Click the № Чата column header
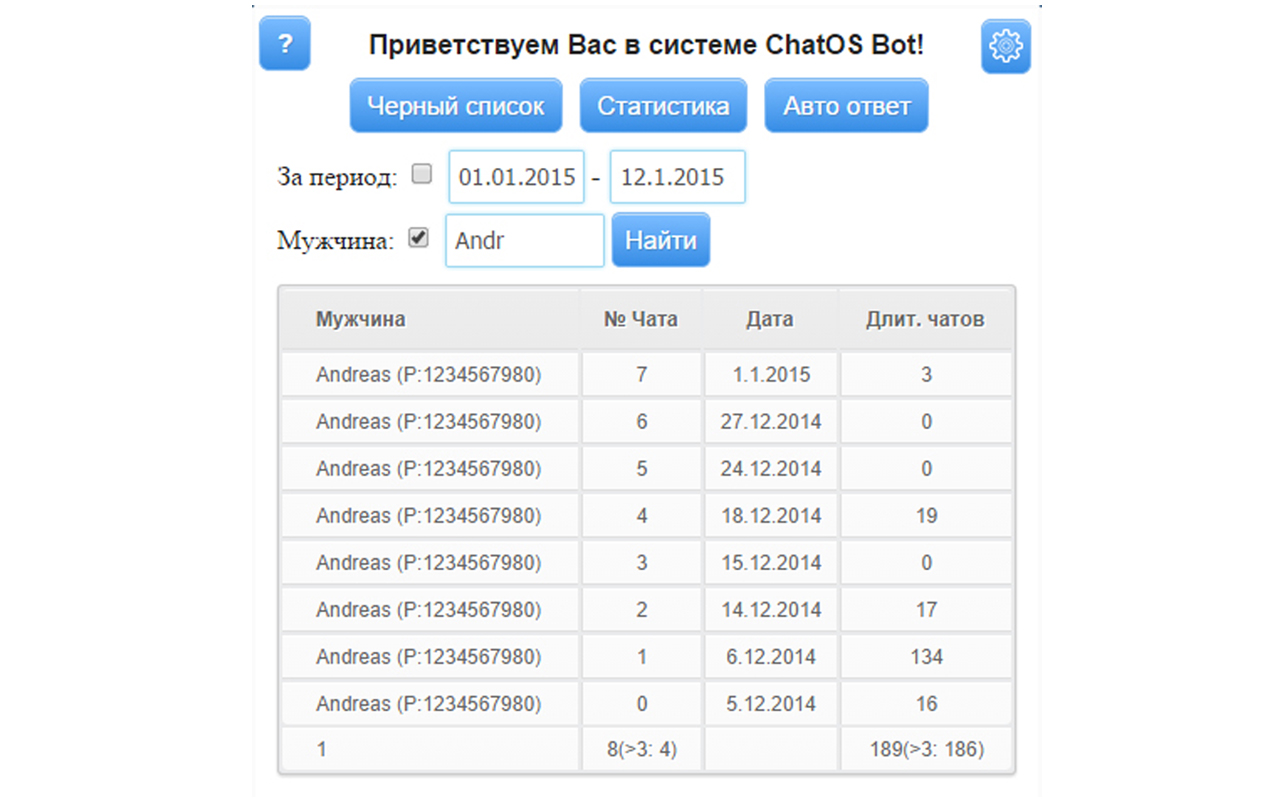Screen dimensions: 1280x800 [x=641, y=318]
